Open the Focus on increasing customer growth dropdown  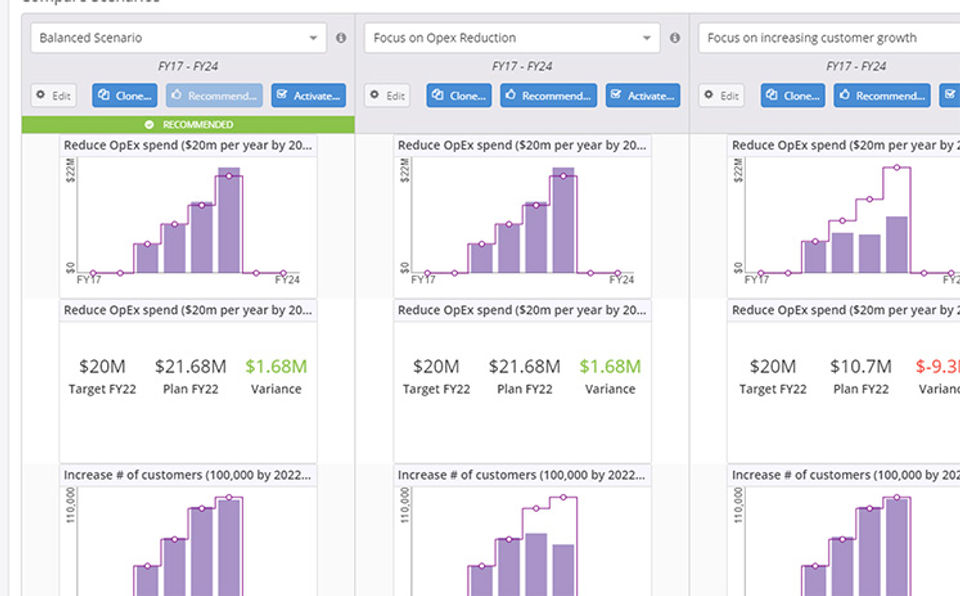point(829,38)
